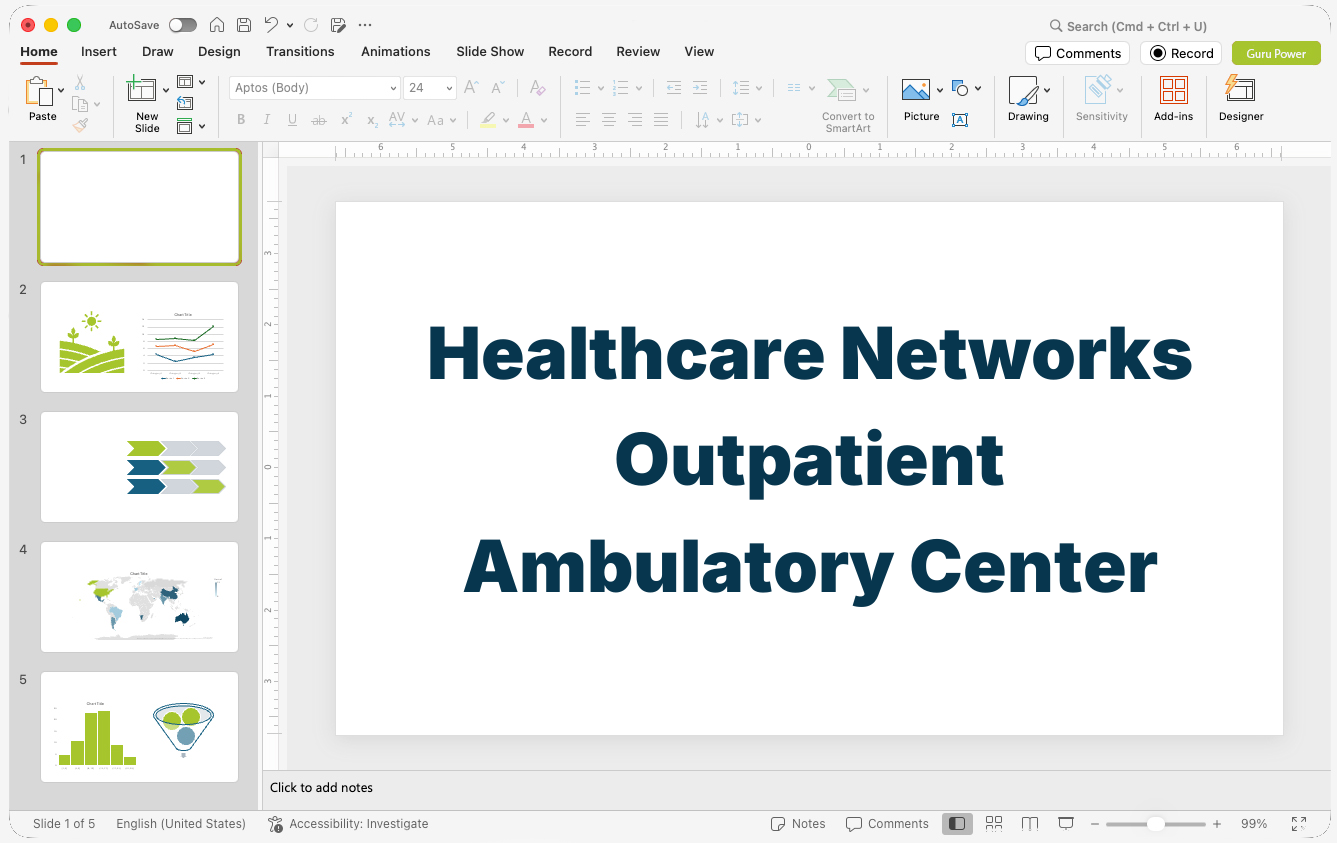Click the Paste clipboard icon
This screenshot has height=843, width=1337.
[x=39, y=91]
